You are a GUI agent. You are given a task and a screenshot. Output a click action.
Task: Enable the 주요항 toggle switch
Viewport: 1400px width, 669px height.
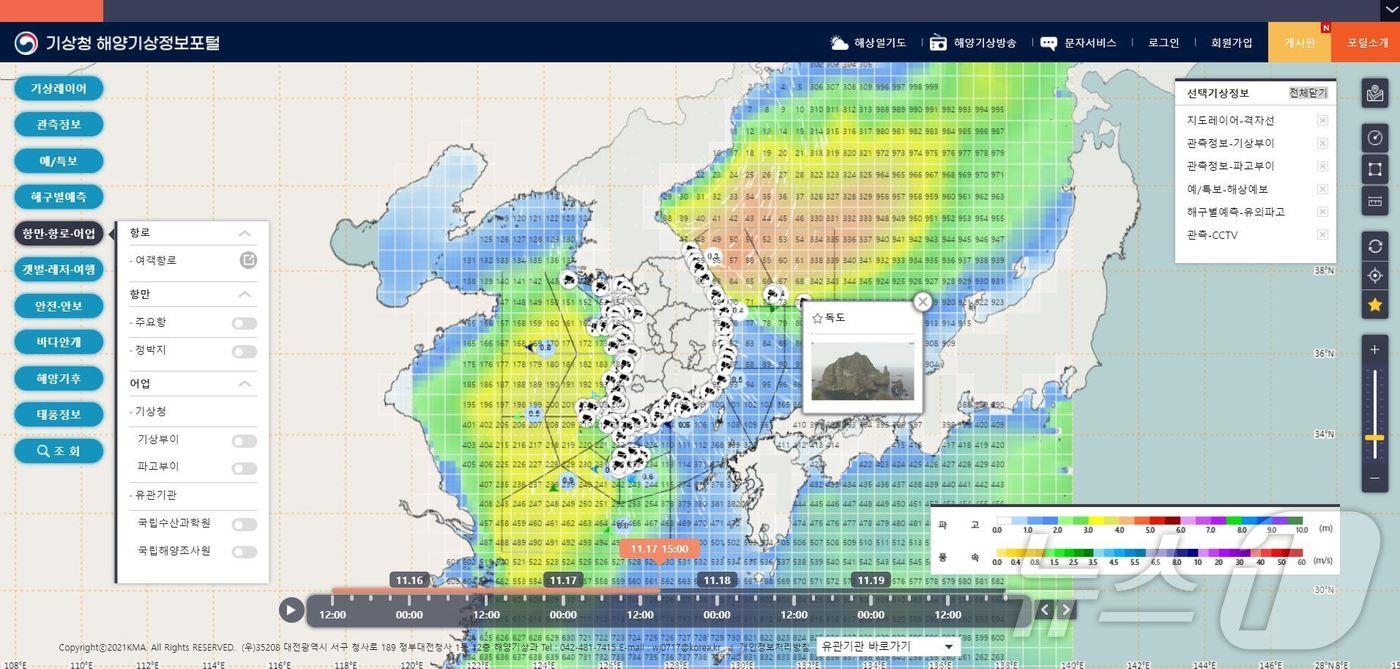click(243, 322)
